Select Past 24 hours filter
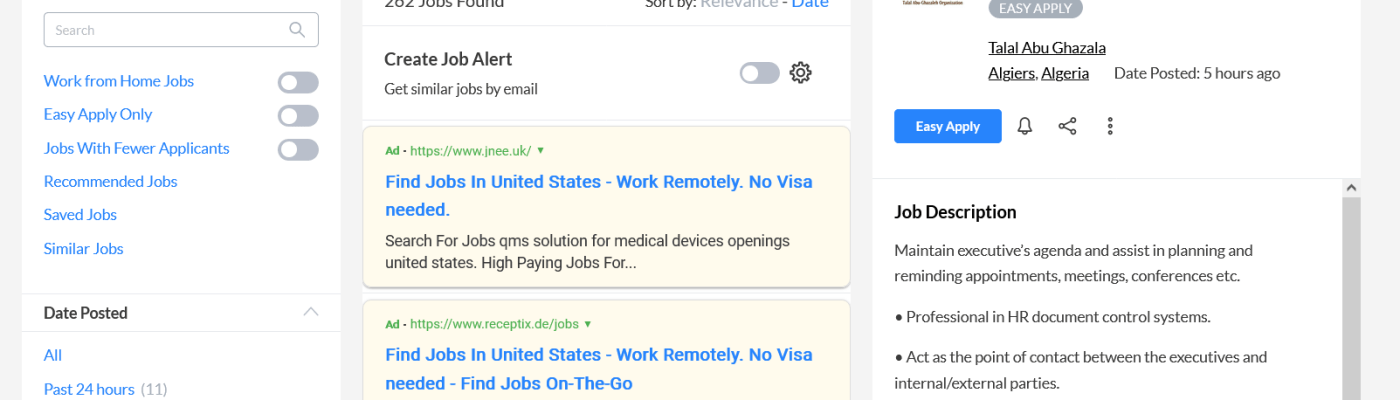 (x=89, y=389)
